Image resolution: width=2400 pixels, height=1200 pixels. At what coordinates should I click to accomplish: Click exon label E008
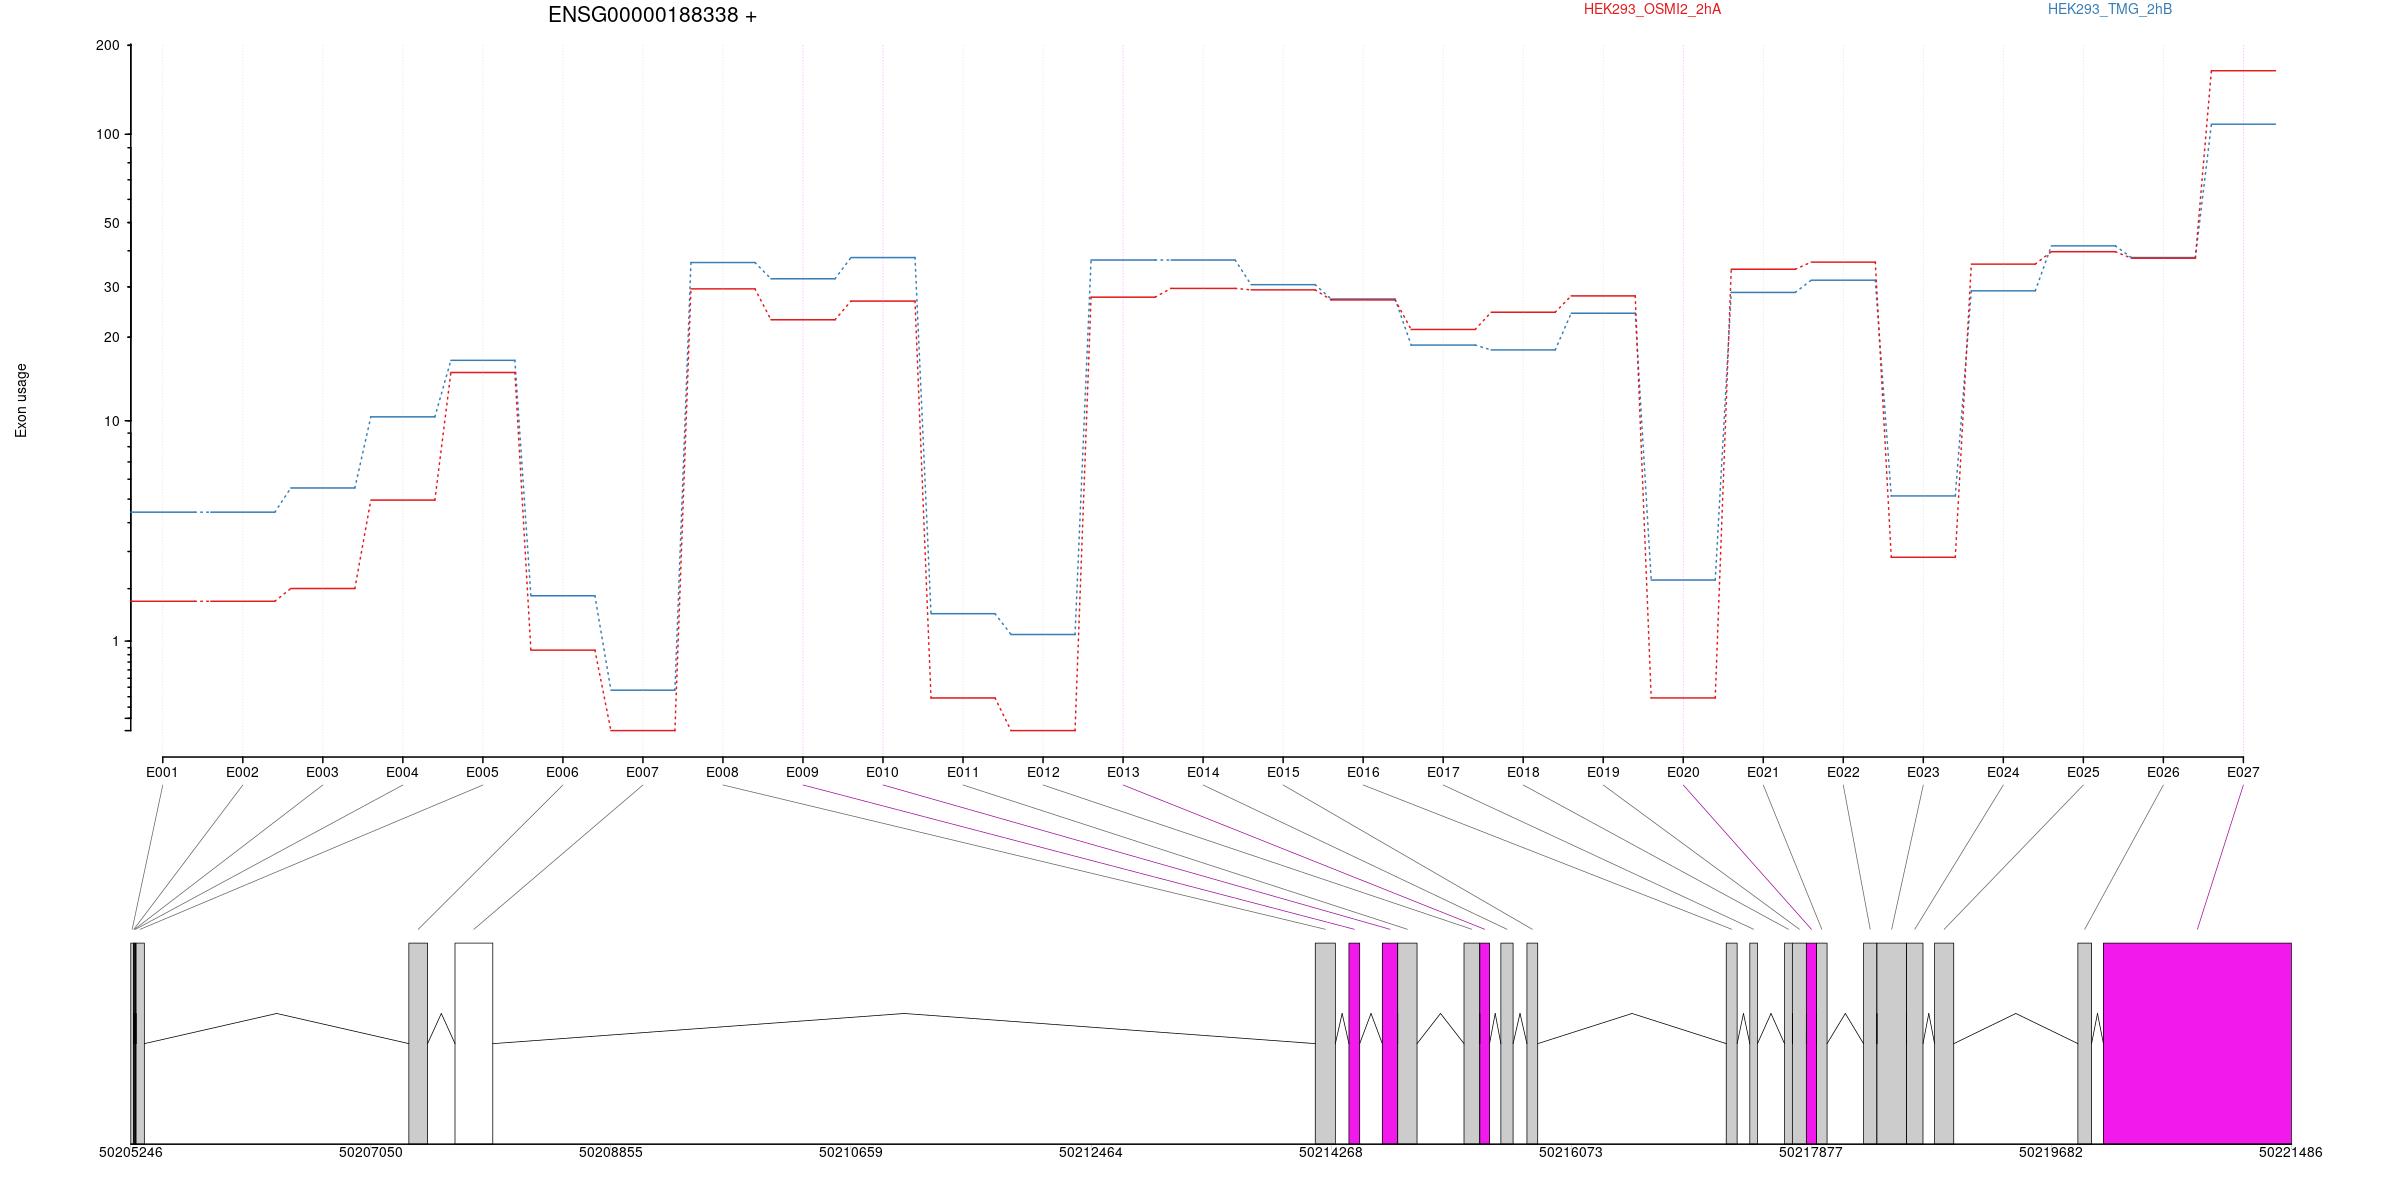(x=722, y=772)
